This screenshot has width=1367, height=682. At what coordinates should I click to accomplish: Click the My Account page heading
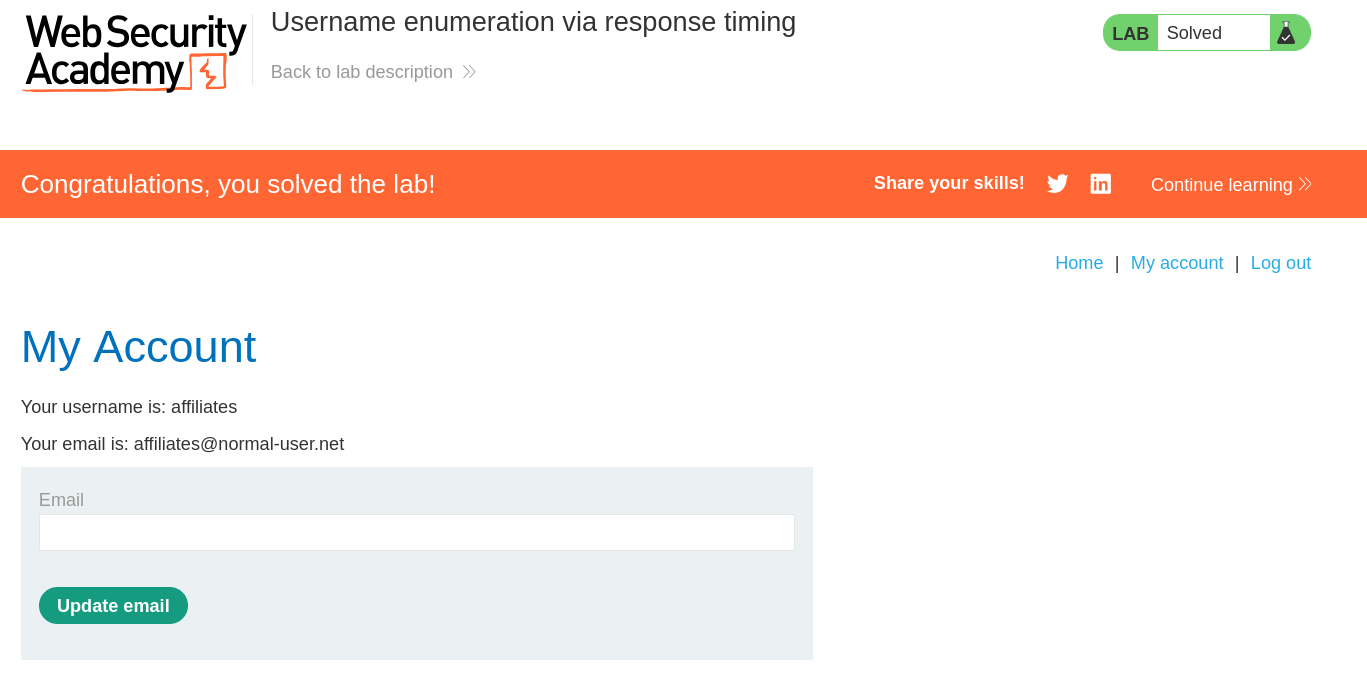point(138,347)
